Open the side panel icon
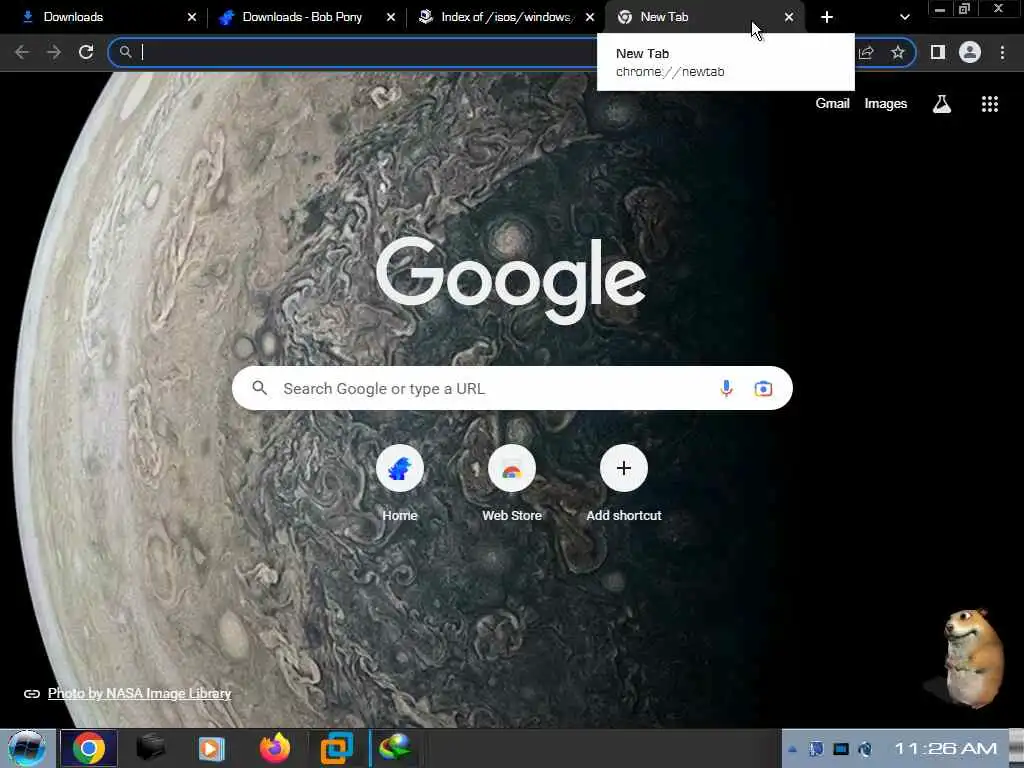 (x=938, y=52)
